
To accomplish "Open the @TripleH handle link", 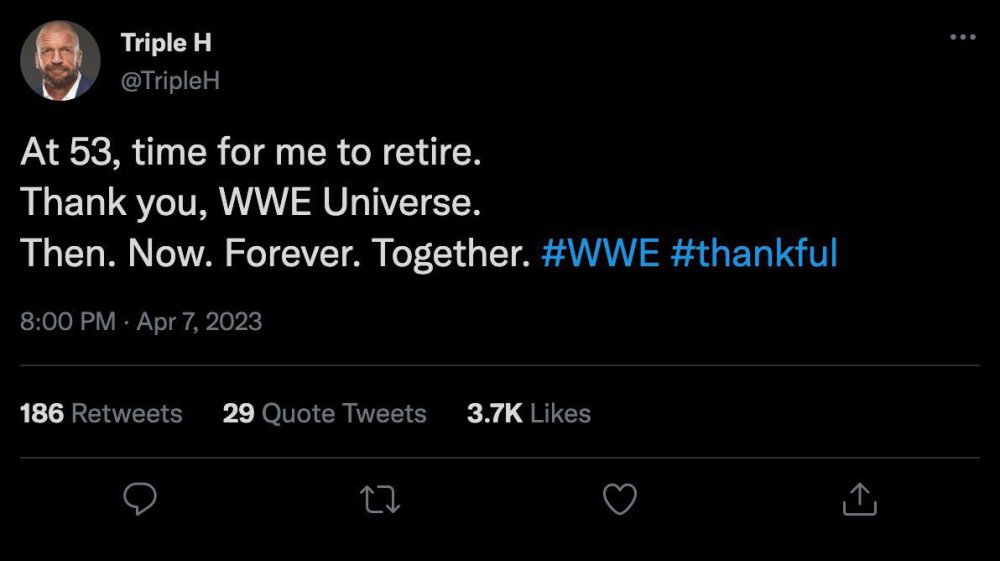I will pyautogui.click(x=169, y=80).
